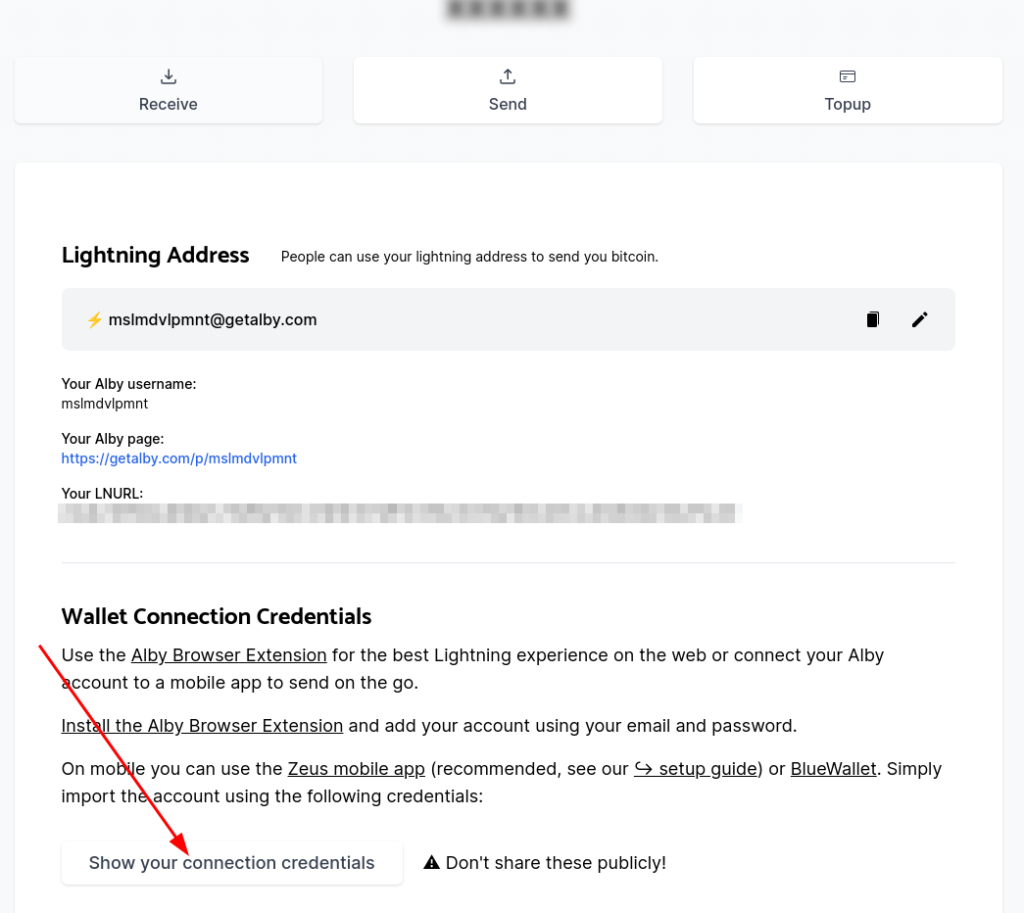Viewport: 1024px width, 913px height.
Task: Follow Install the Alby Browser Extension link
Action: (x=202, y=726)
